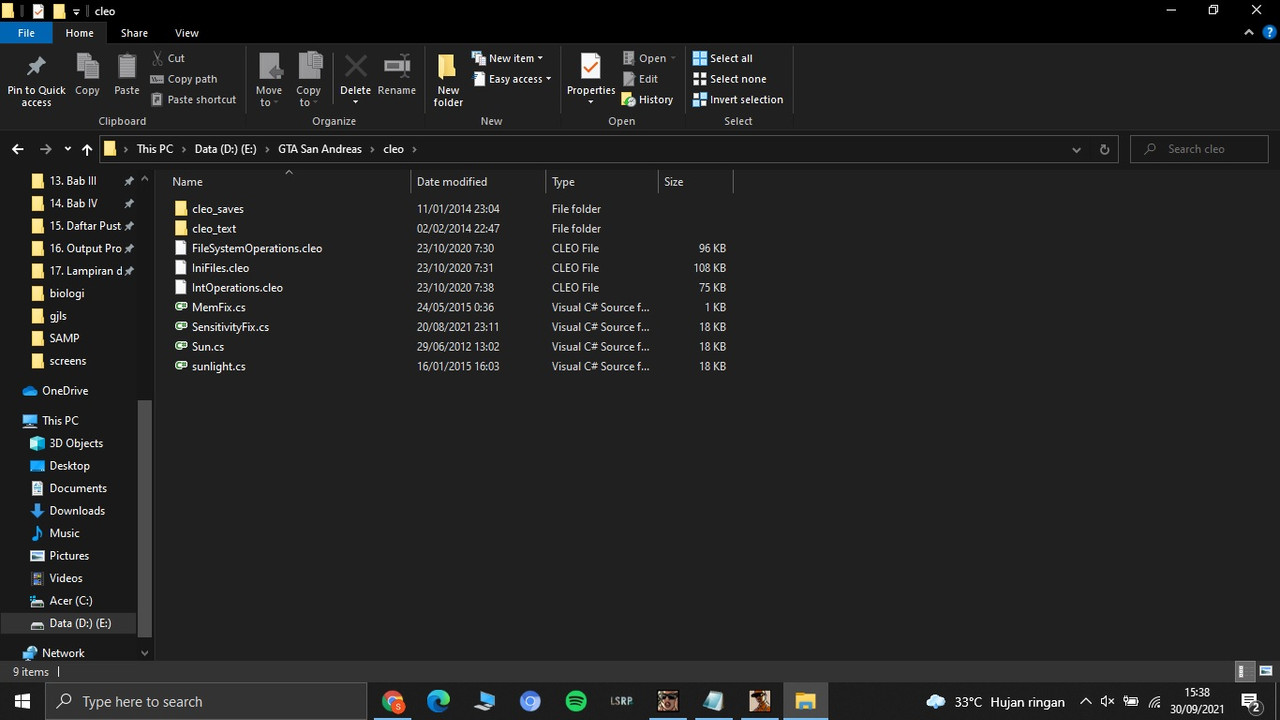Click Edit in the Open group
The width and height of the screenshot is (1280, 720).
coord(640,79)
